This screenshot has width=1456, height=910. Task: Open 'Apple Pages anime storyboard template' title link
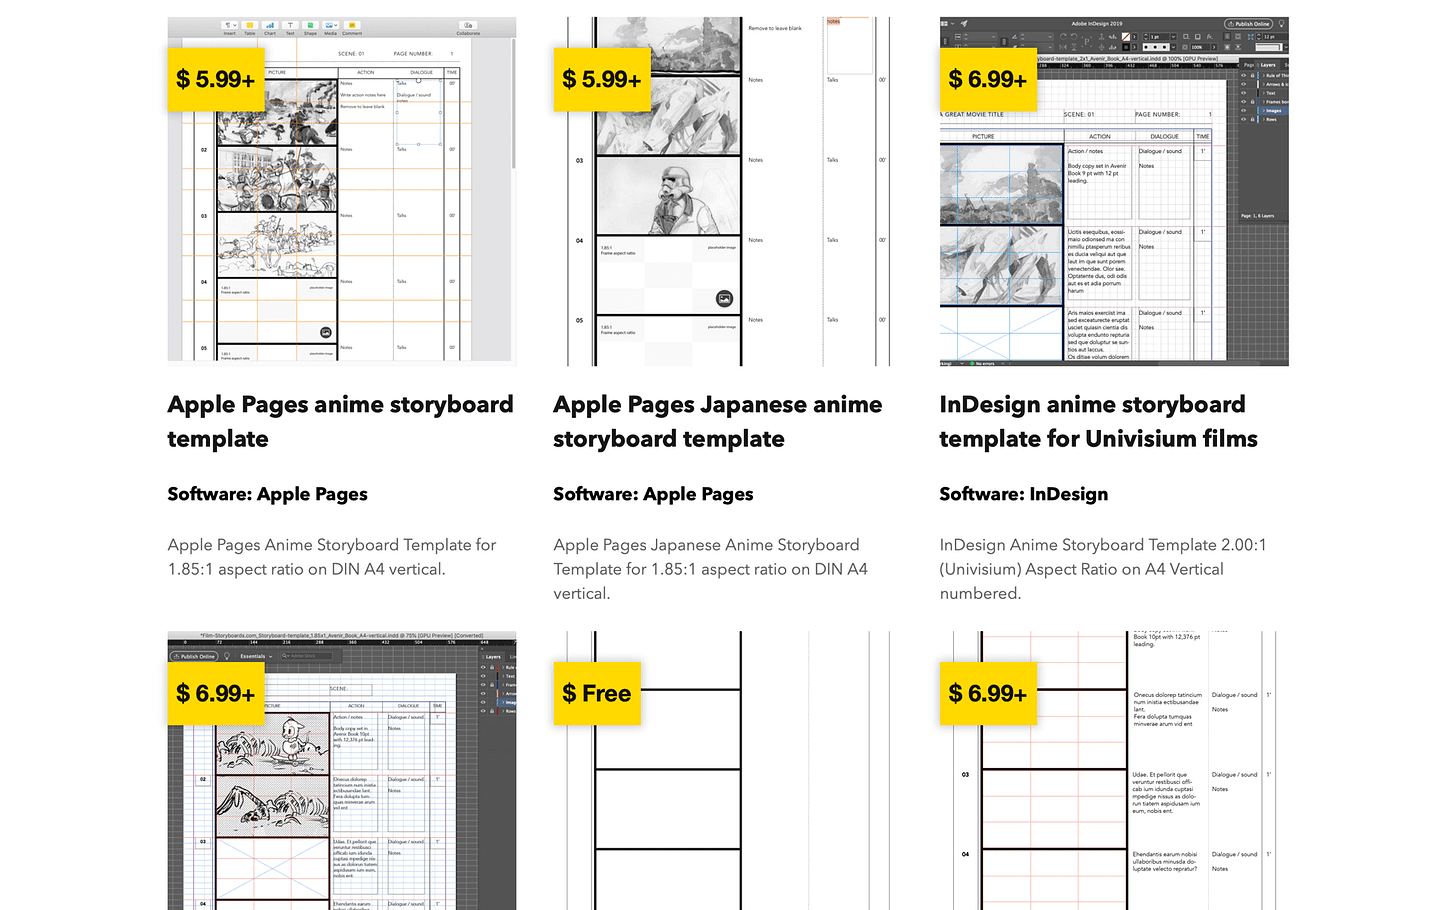(x=341, y=421)
